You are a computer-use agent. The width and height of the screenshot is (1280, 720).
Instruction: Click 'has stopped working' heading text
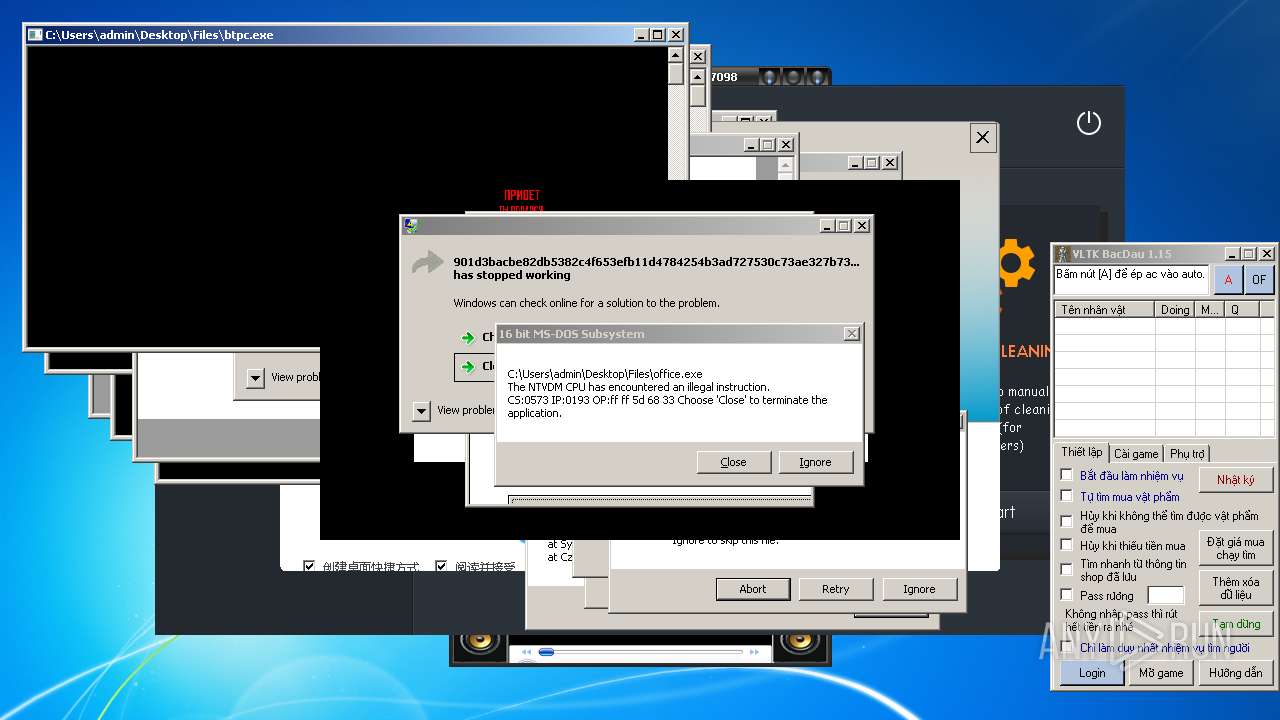click(512, 275)
